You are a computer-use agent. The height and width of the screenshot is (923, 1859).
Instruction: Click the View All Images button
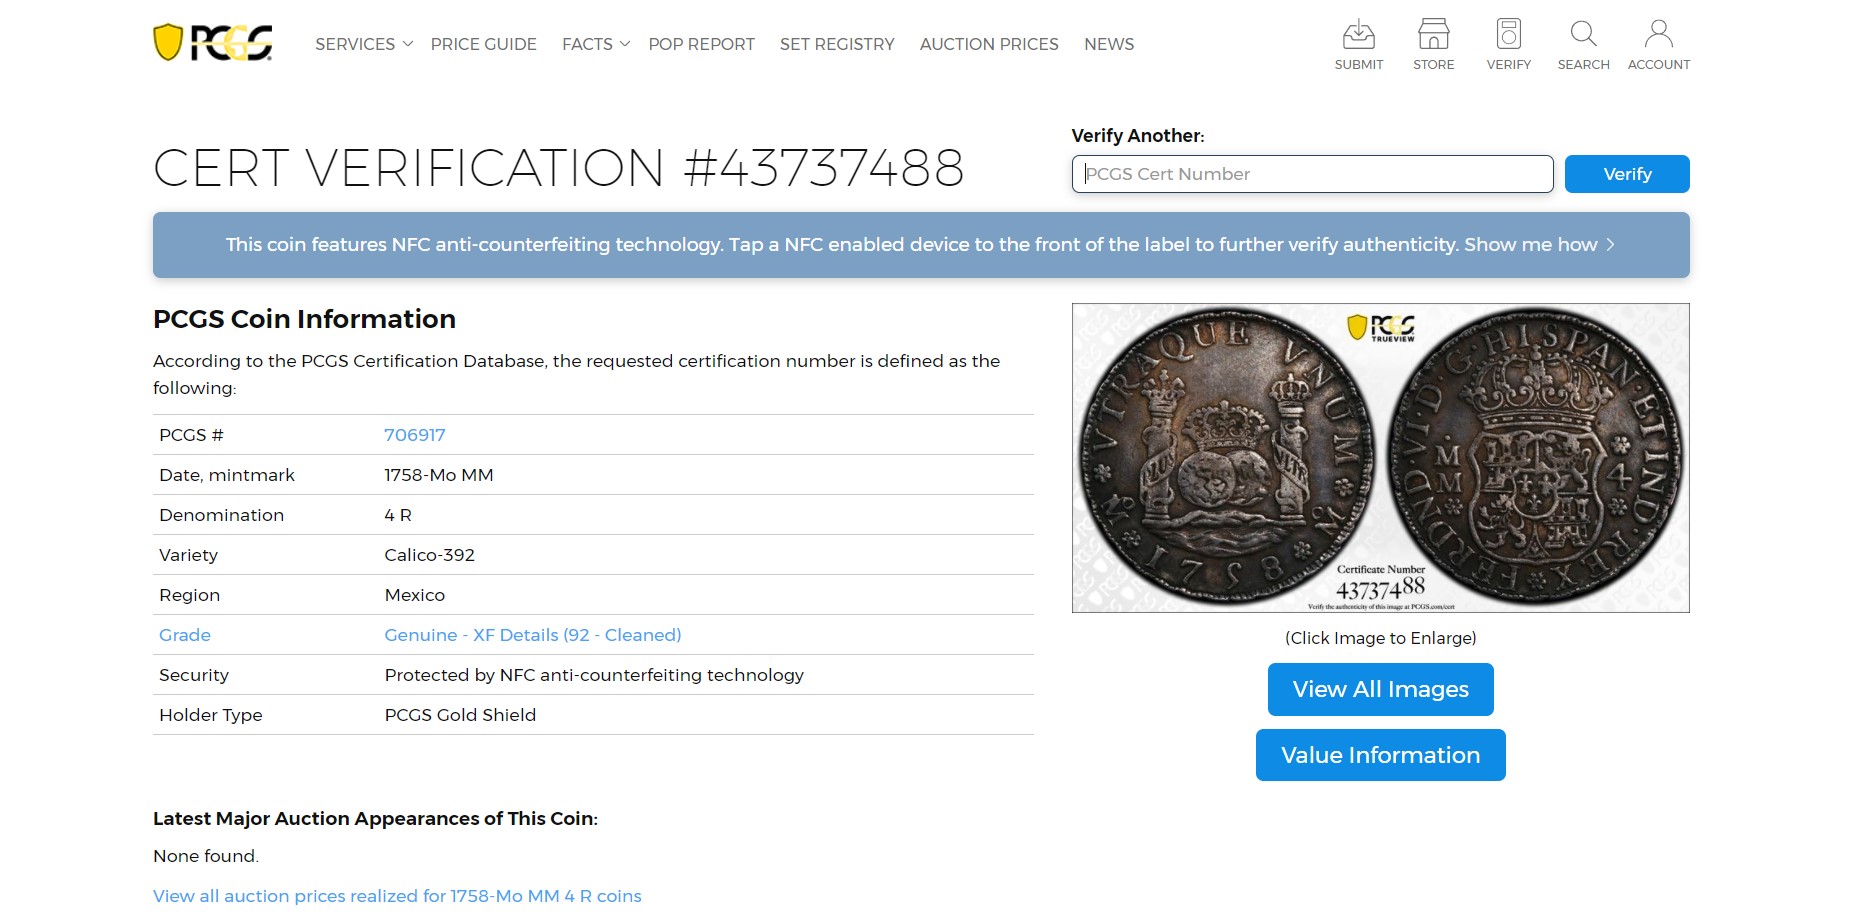[x=1380, y=689]
